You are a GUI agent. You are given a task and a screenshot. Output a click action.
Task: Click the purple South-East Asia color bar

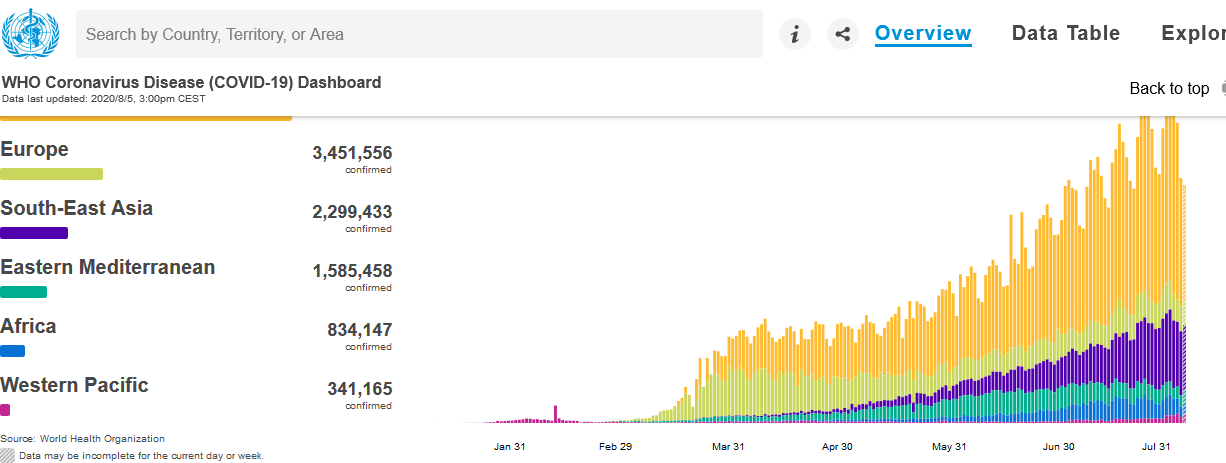pyautogui.click(x=34, y=233)
